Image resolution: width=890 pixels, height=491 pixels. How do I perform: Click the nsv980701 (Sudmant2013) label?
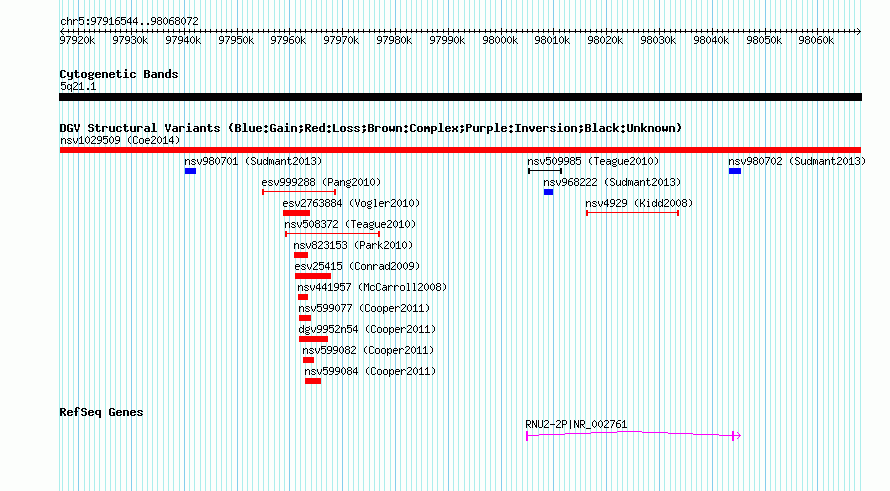(253, 161)
